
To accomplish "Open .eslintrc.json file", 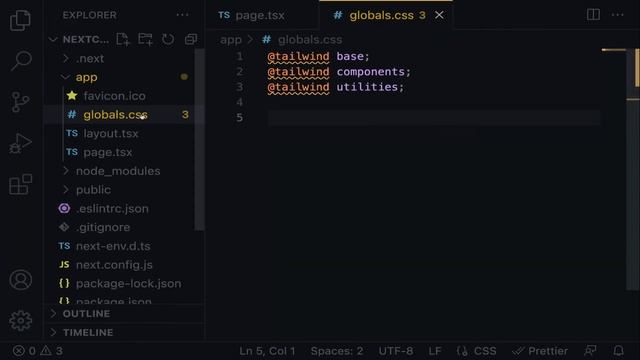I will tap(112, 209).
